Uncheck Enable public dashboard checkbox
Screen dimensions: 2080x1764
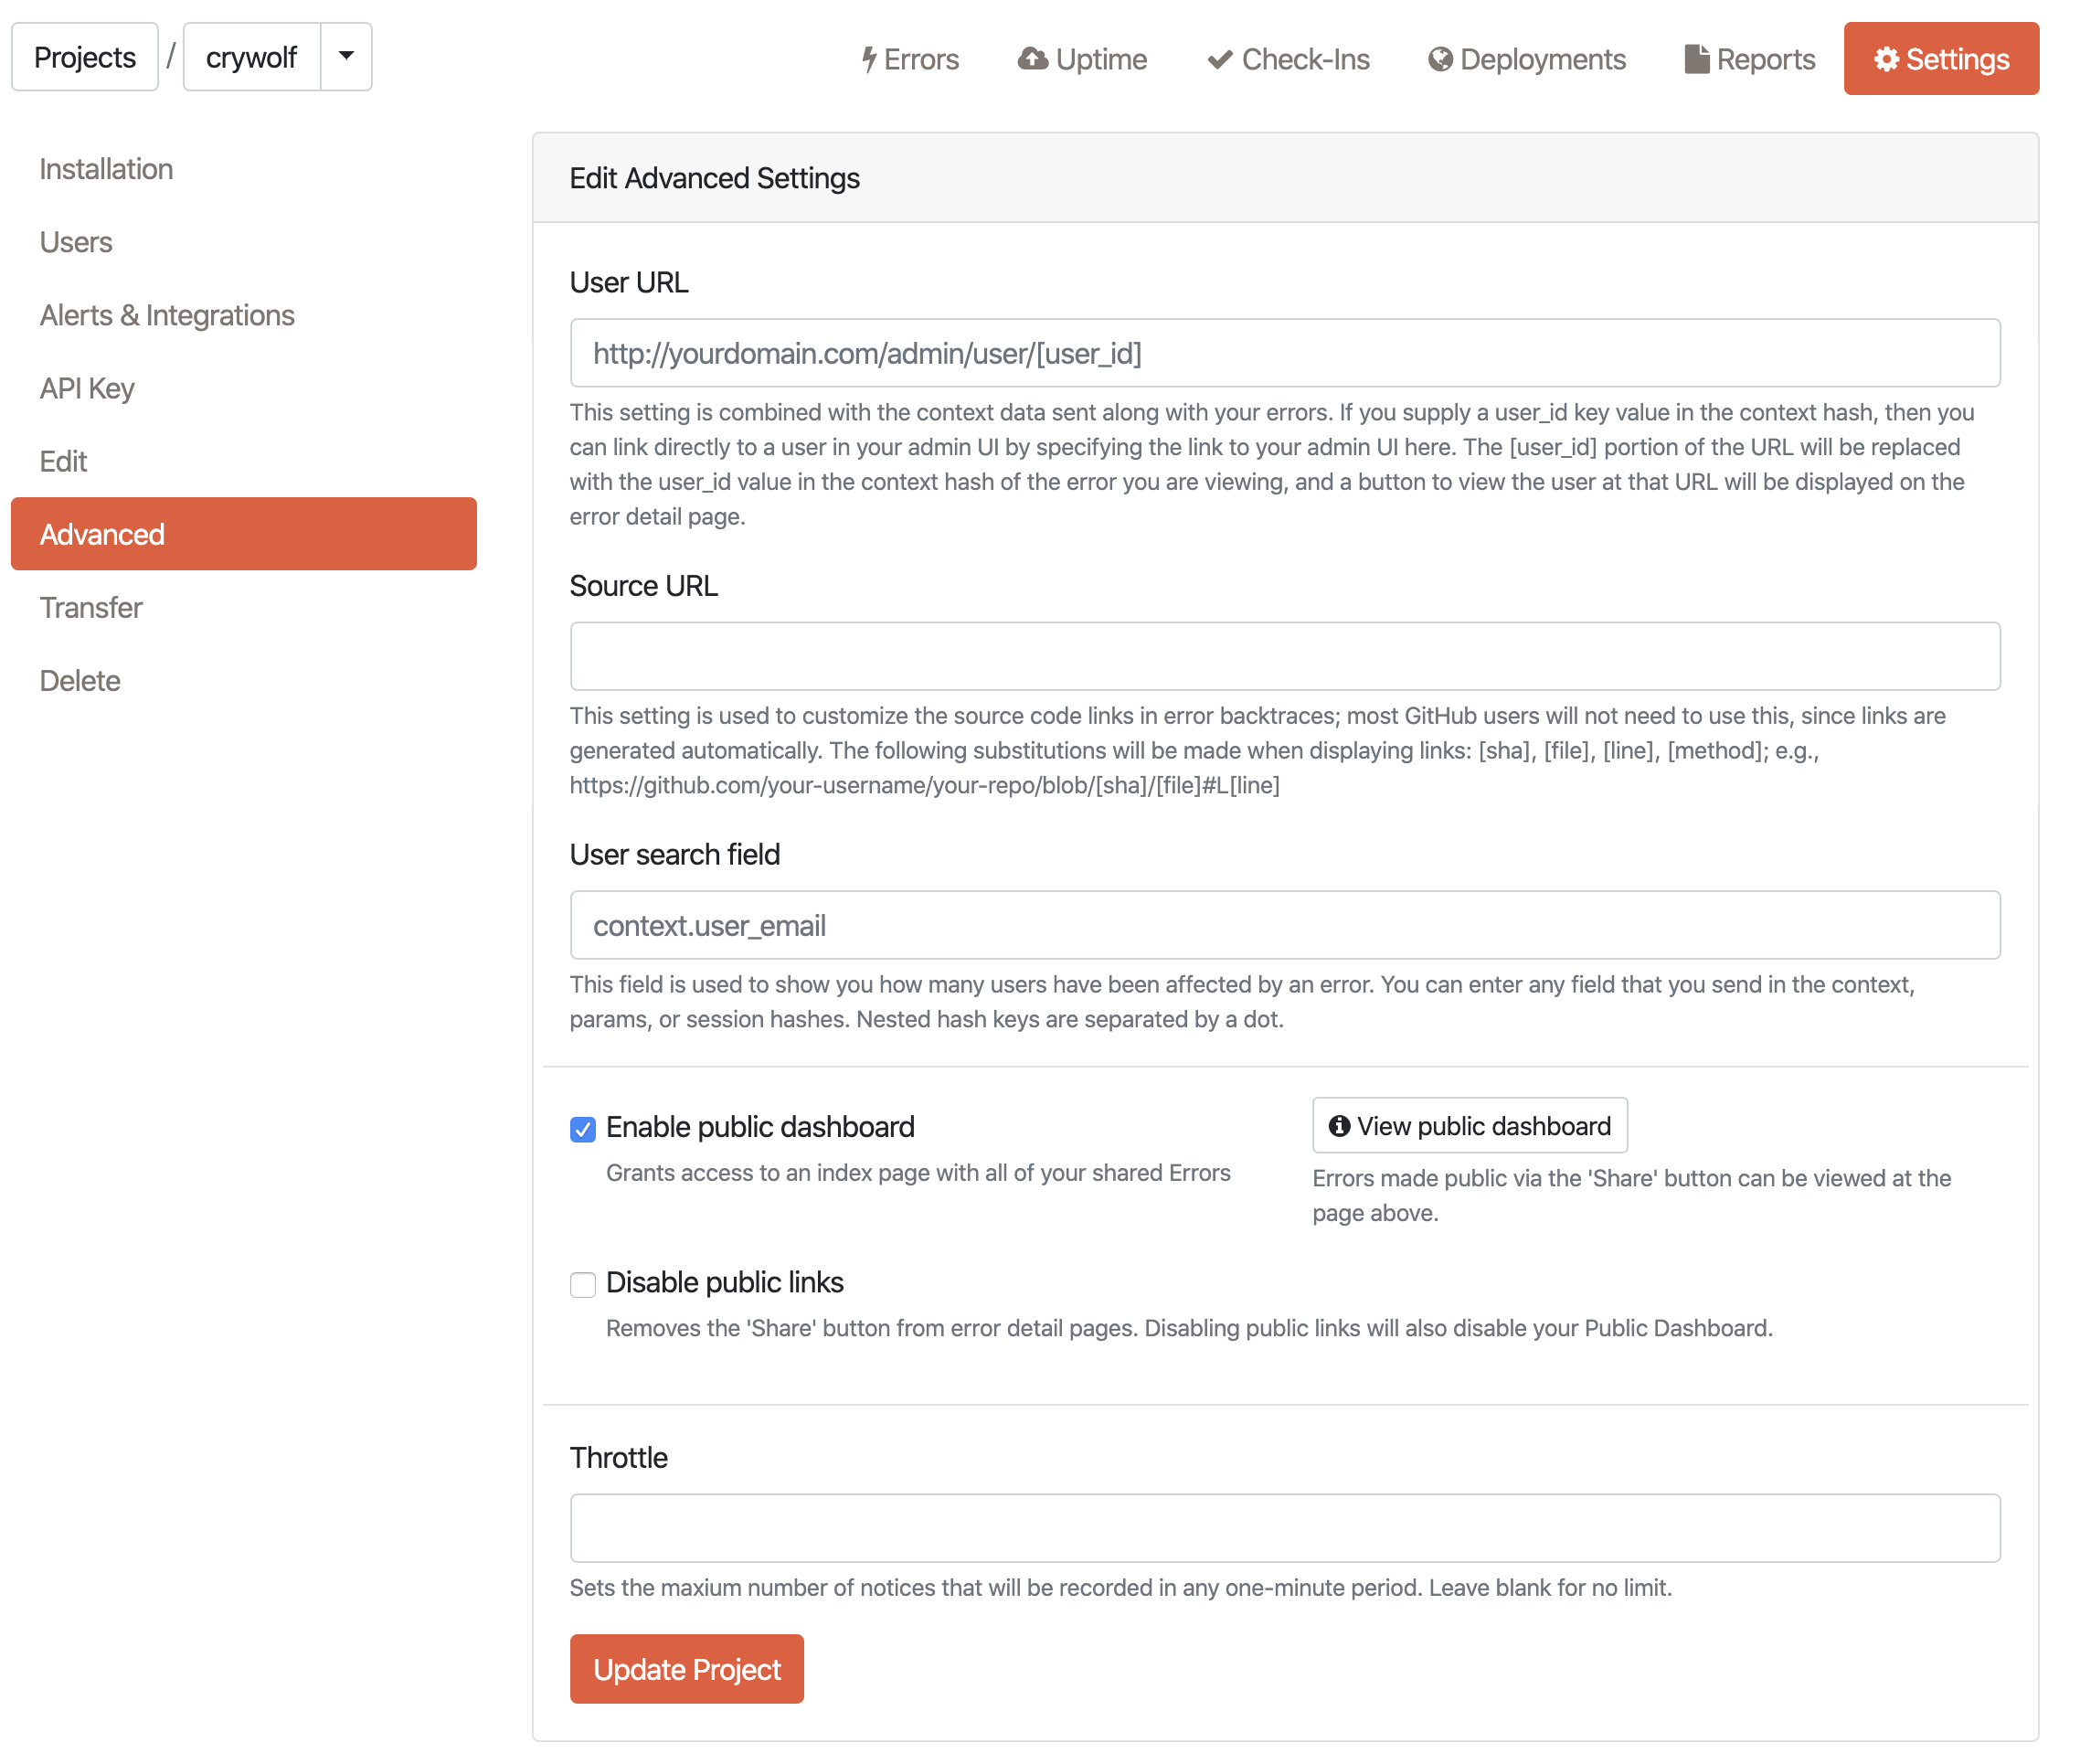(x=583, y=1129)
